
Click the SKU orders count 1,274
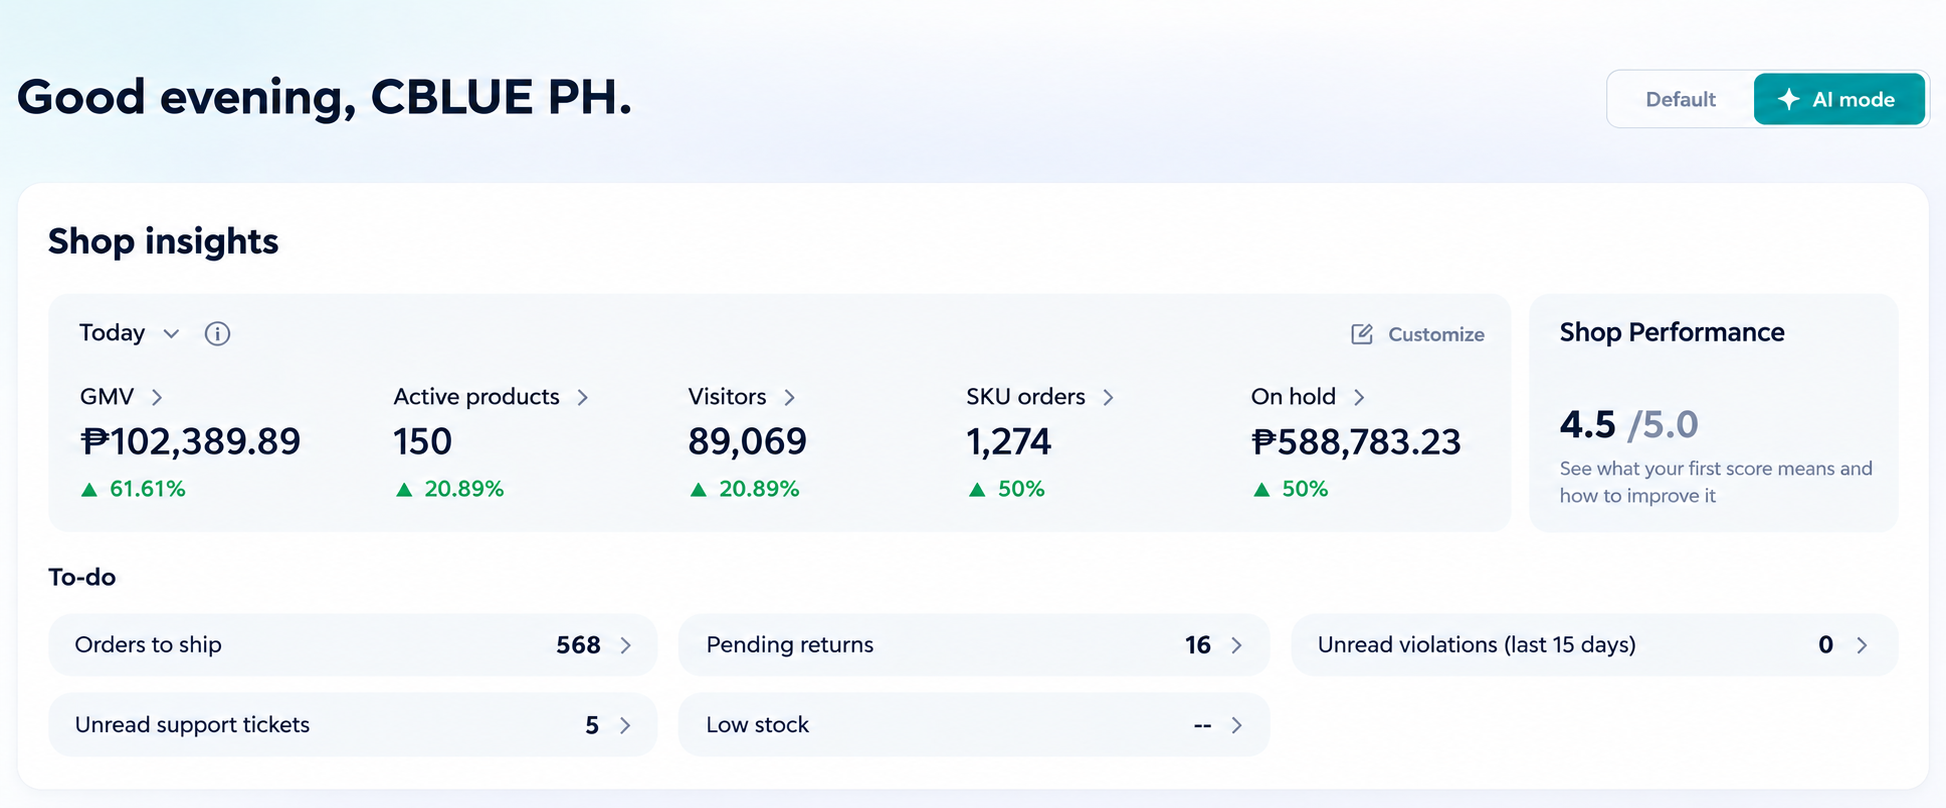point(1009,441)
